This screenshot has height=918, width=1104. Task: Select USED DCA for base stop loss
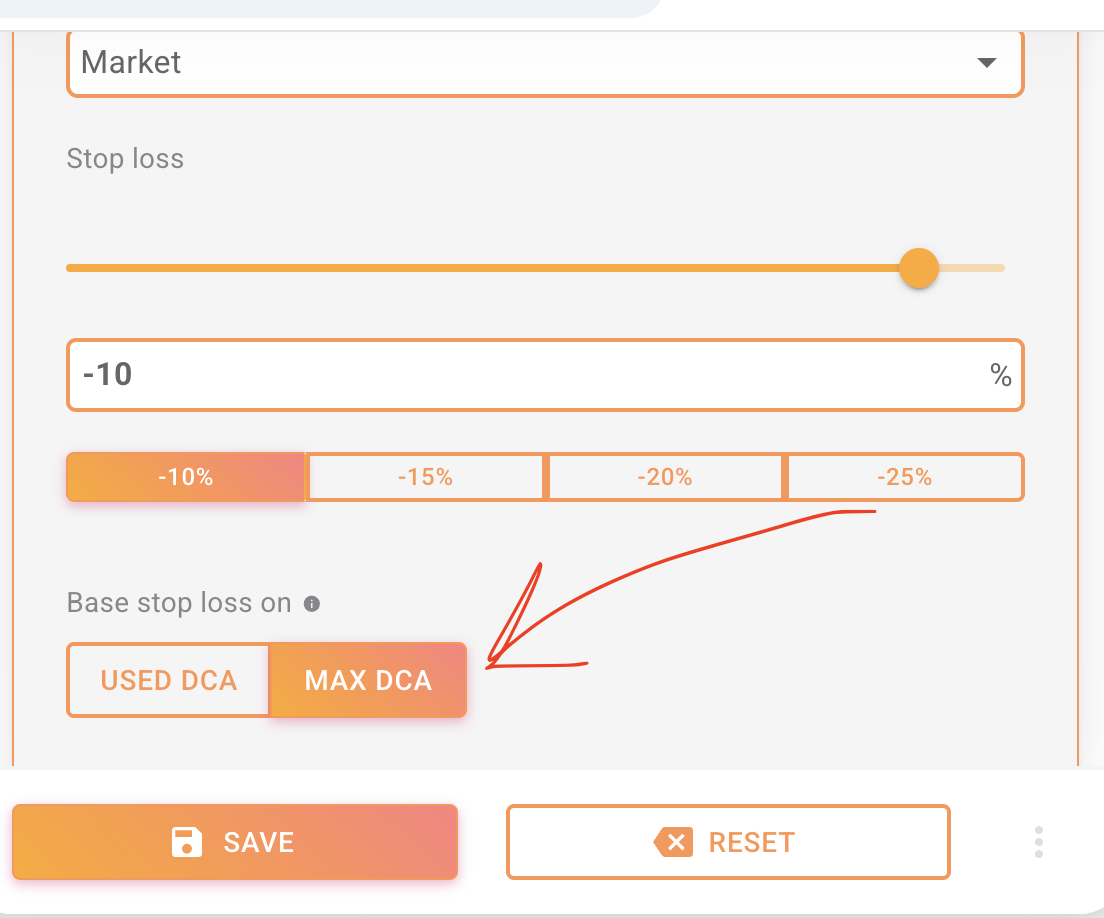point(168,680)
